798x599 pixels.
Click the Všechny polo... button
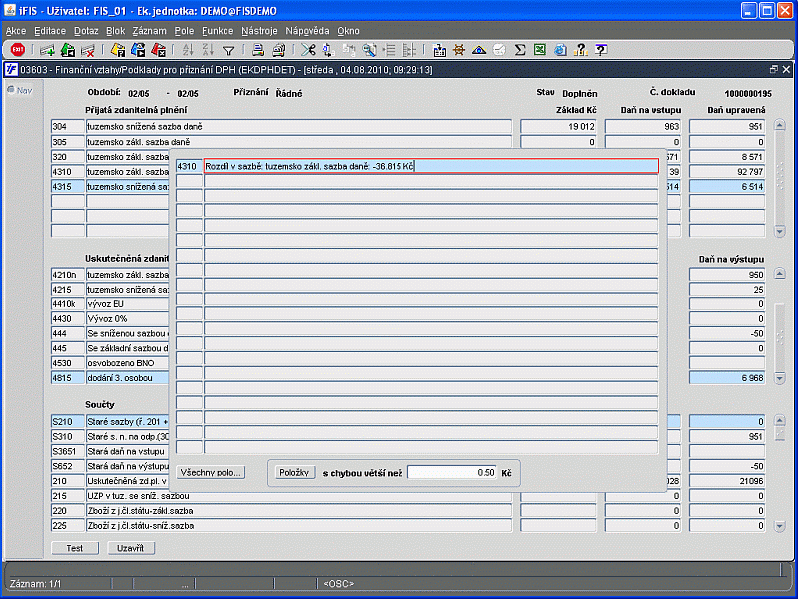pos(210,472)
